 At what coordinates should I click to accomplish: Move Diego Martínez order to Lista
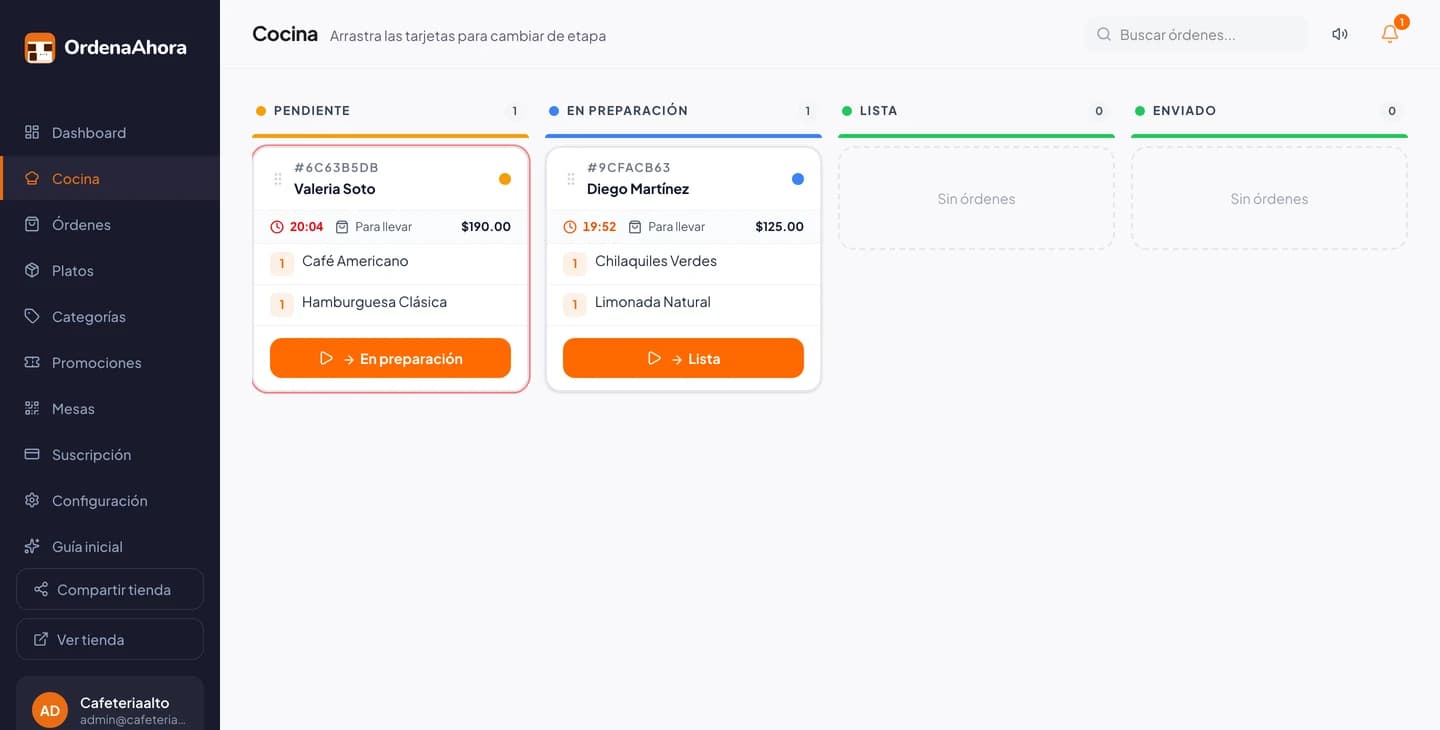683,358
